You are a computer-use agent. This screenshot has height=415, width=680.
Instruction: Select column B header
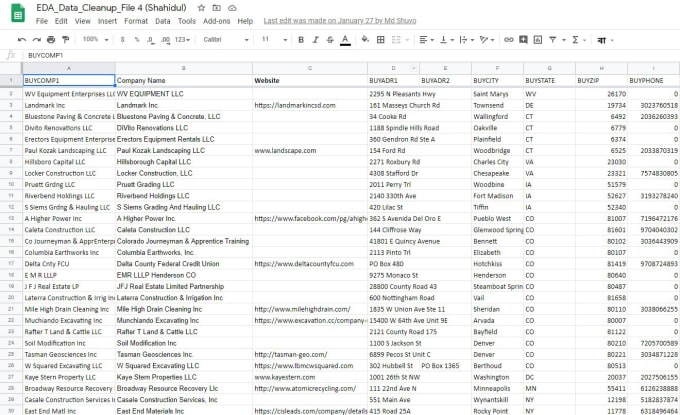(x=184, y=68)
